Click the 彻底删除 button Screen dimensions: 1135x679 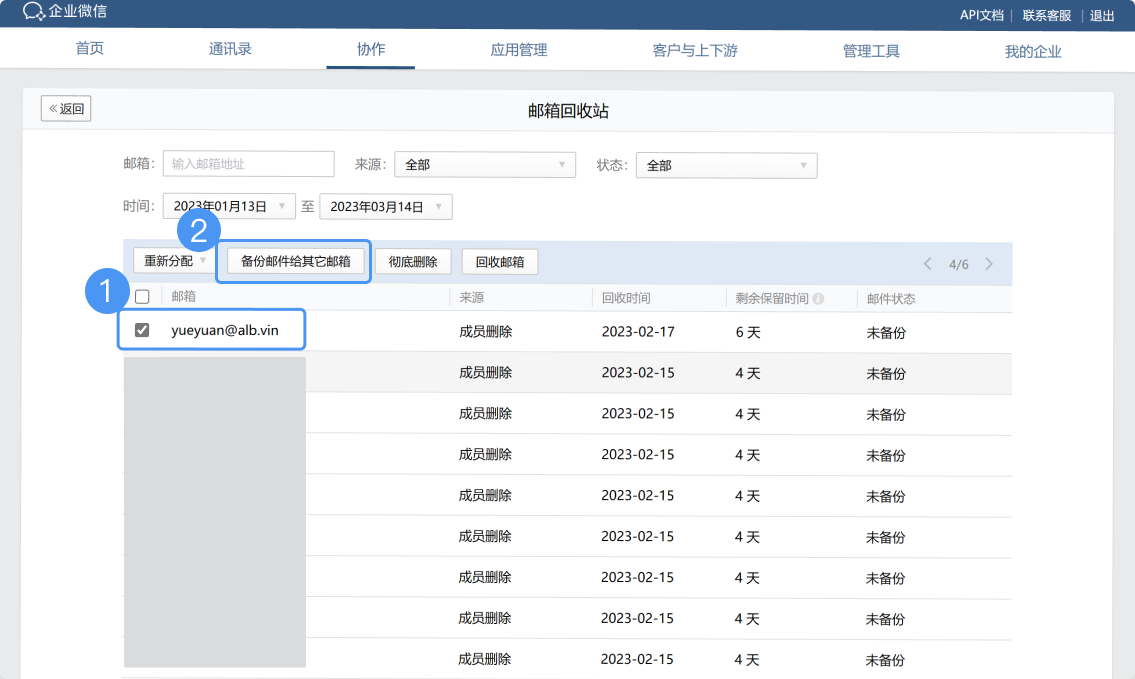point(414,261)
